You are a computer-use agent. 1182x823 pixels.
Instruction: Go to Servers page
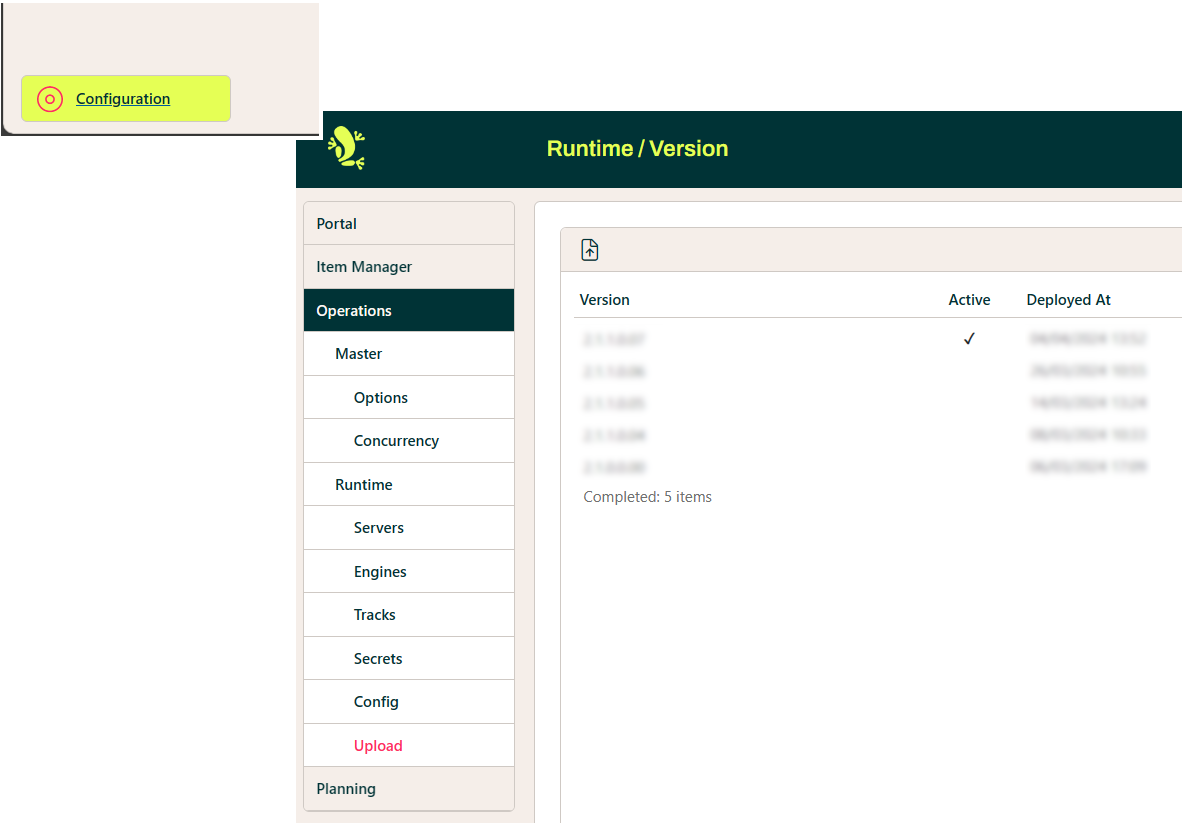click(x=379, y=528)
